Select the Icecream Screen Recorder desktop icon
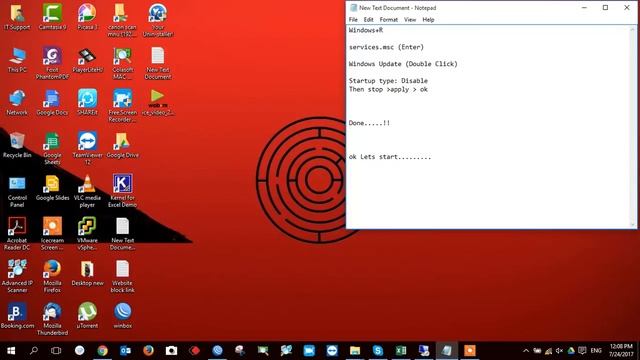Image resolution: width=640 pixels, height=360 pixels. pyautogui.click(x=52, y=234)
